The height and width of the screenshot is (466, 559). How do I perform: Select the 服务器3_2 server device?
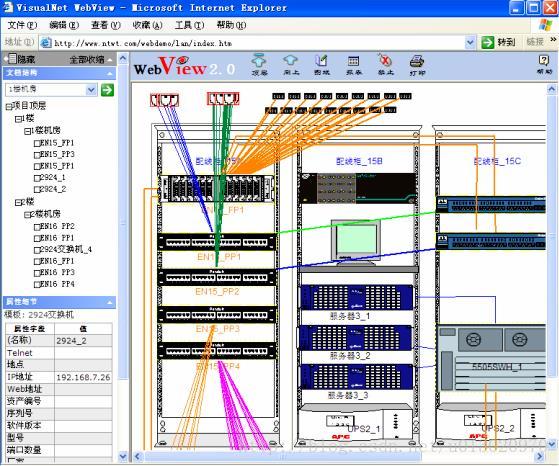[355, 338]
